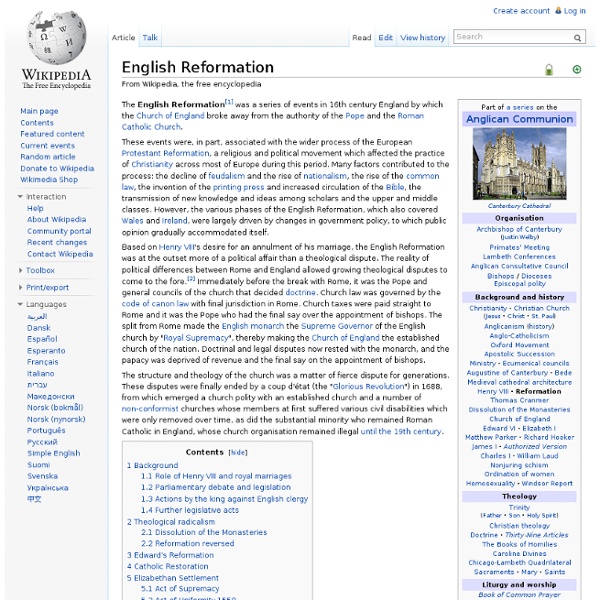The height and width of the screenshot is (600, 600).
Task: Open the Talk tab
Action: 150,38
